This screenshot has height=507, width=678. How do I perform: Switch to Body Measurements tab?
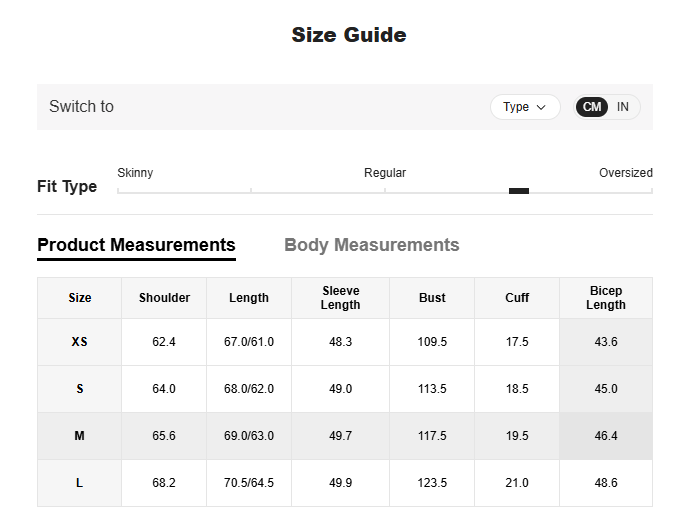pyautogui.click(x=372, y=245)
